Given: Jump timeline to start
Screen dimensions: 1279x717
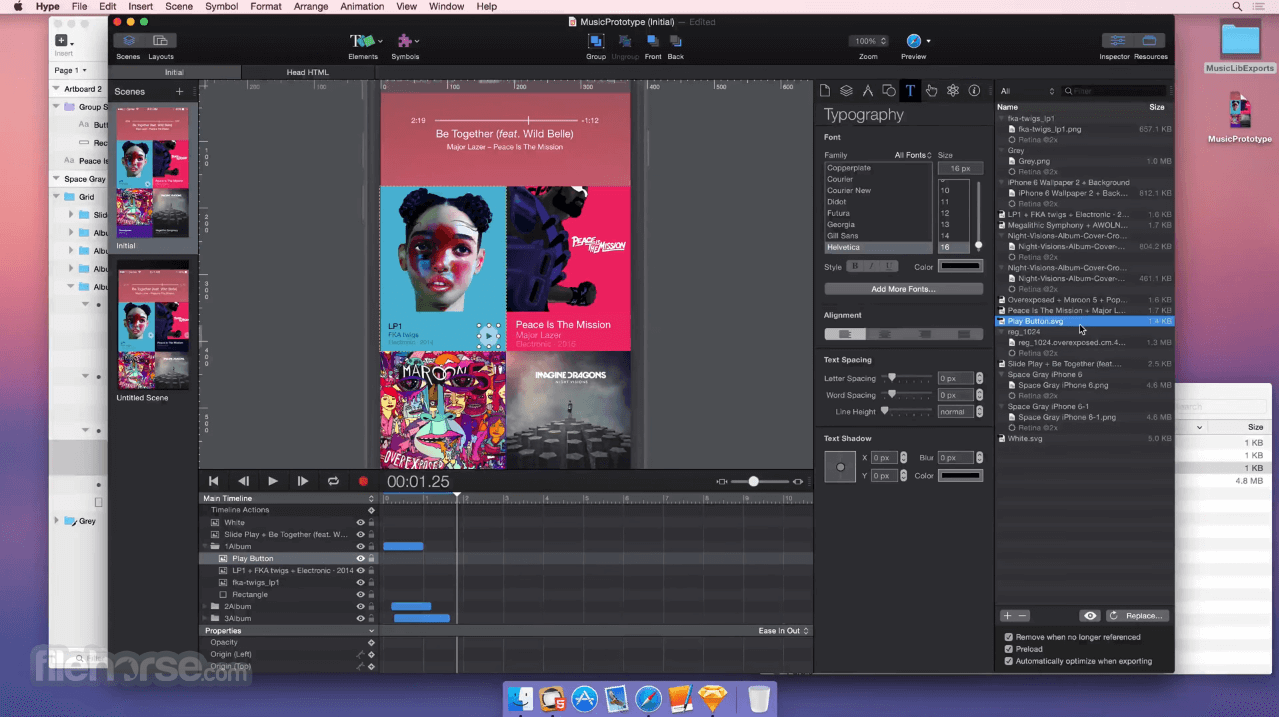Looking at the screenshot, I should click(x=213, y=481).
